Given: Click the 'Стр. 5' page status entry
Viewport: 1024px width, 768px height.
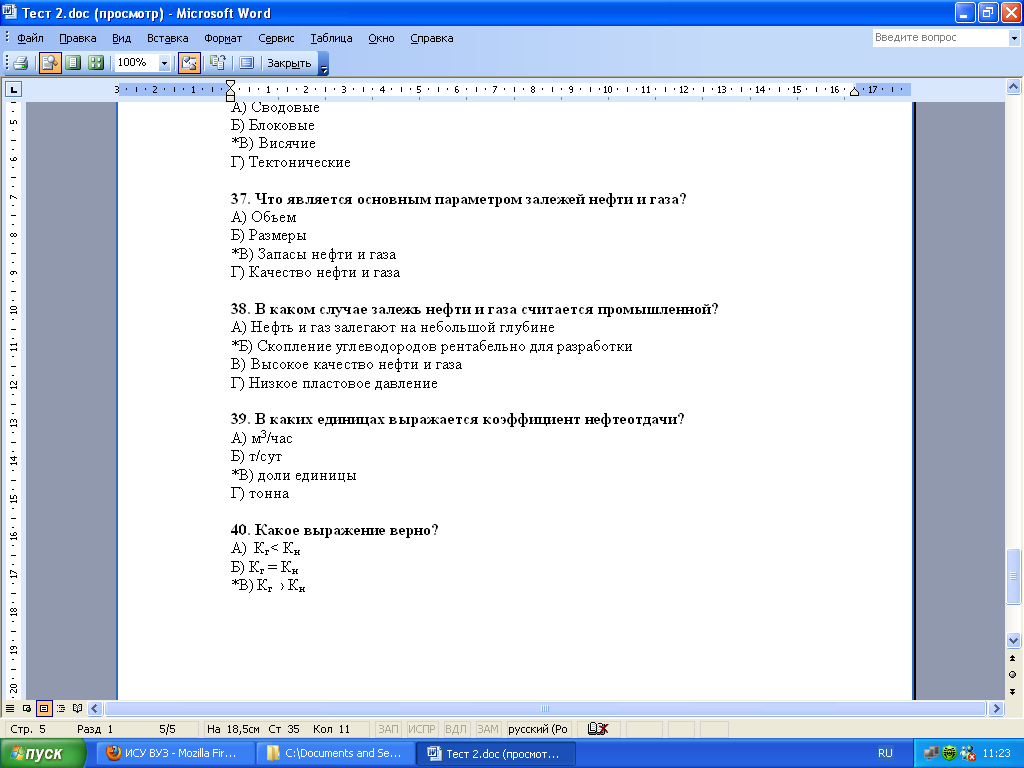Looking at the screenshot, I should click(28, 729).
